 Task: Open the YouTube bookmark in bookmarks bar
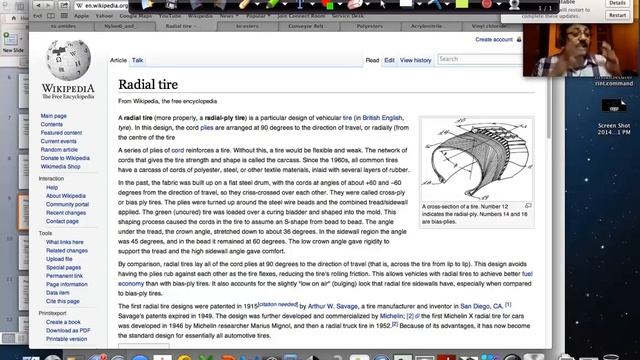pyautogui.click(x=169, y=16)
